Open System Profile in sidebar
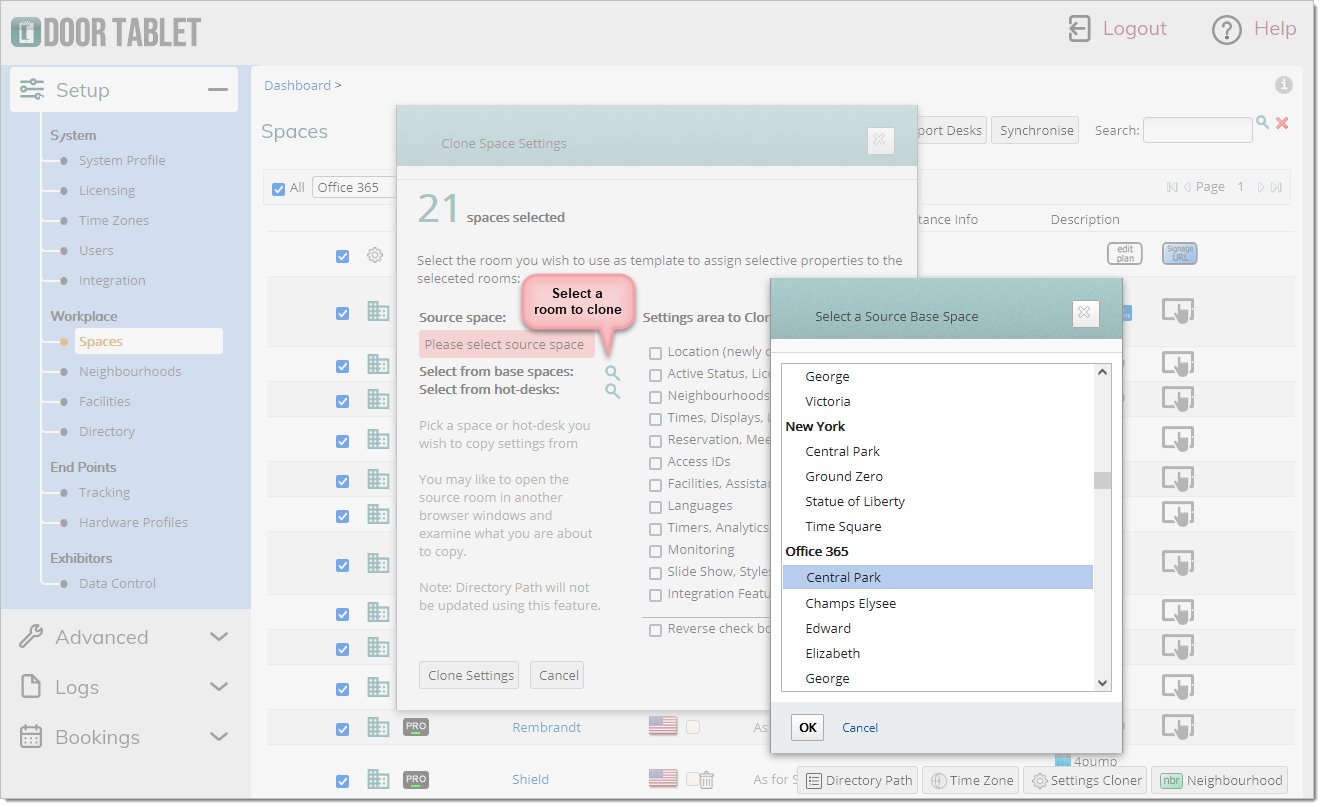 coord(122,160)
